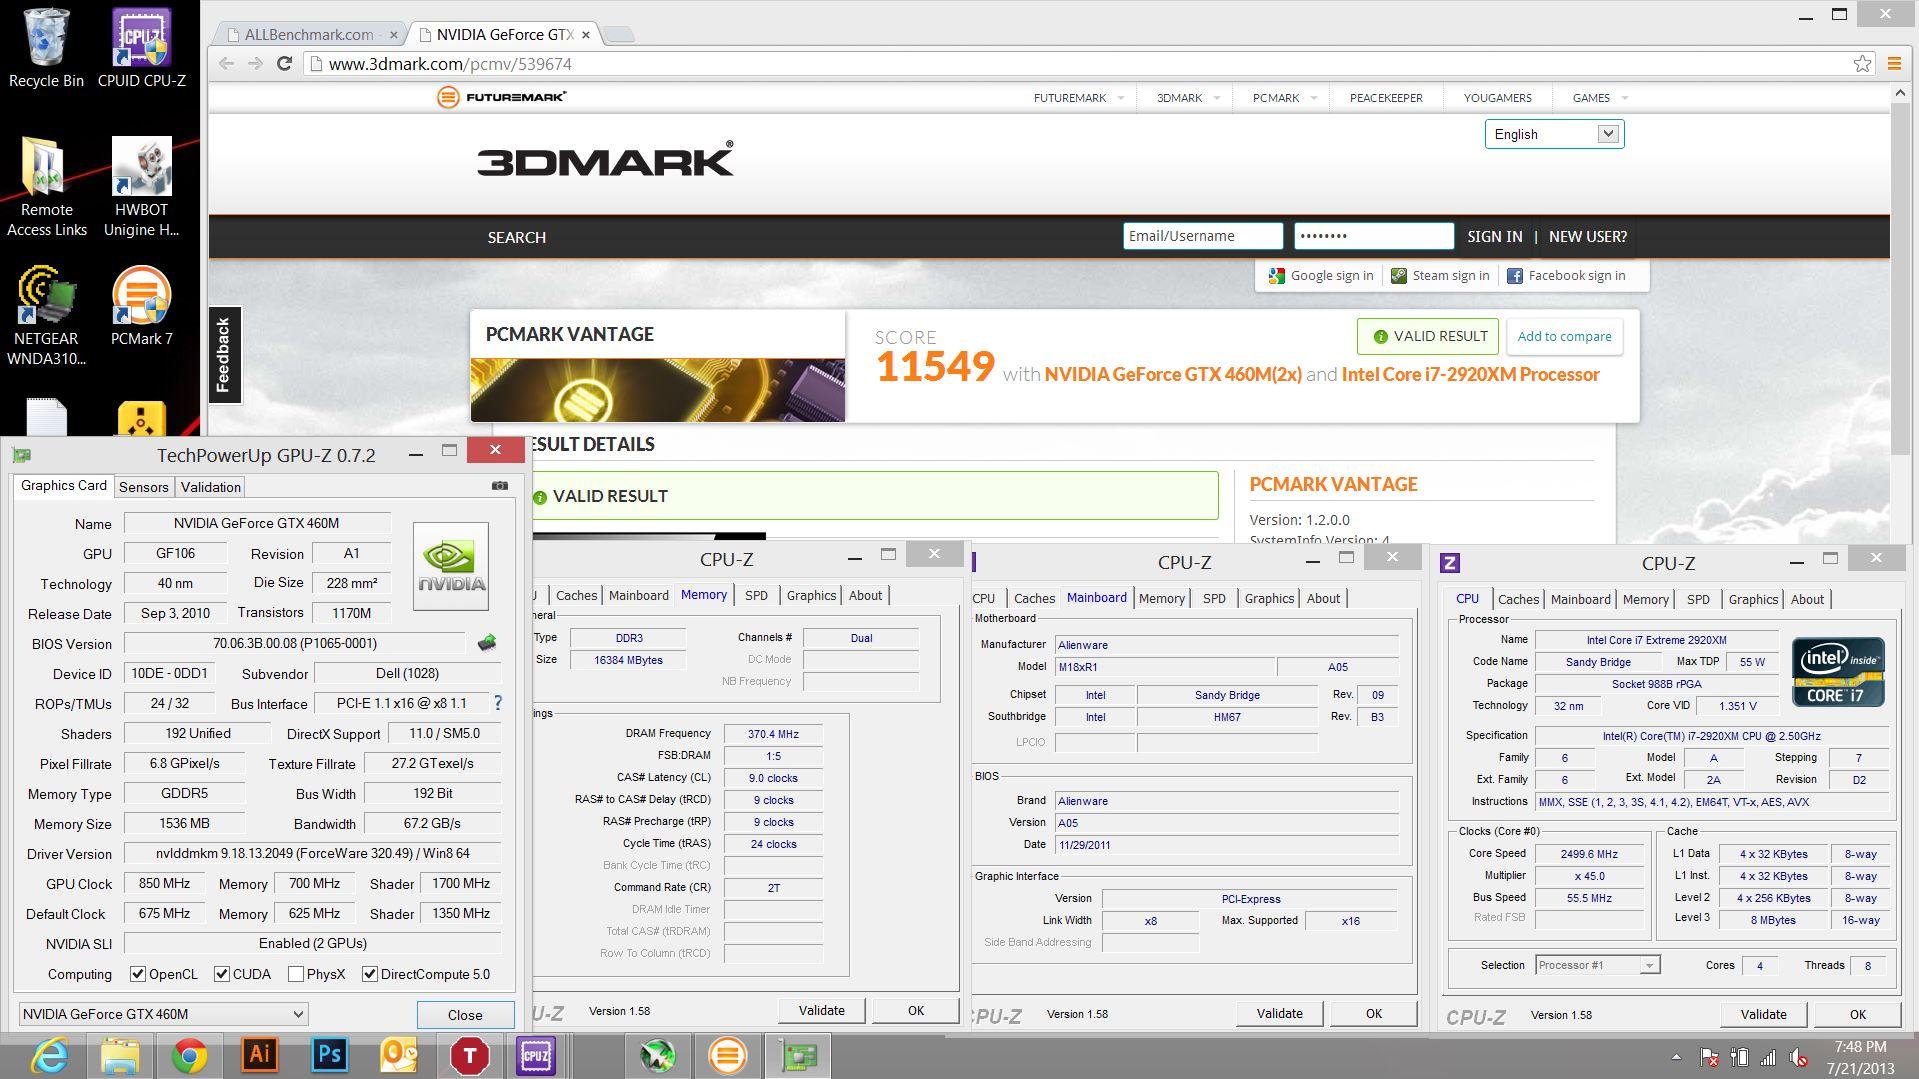Toggle the PhysX checkbox
Screen dimensions: 1919x1079
tap(296, 974)
